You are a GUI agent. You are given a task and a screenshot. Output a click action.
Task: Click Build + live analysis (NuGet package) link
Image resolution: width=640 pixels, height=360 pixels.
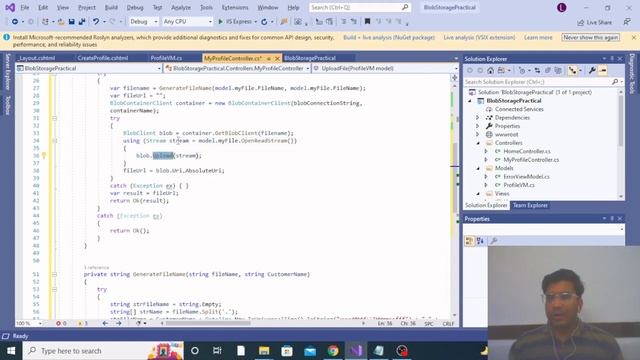pos(389,38)
